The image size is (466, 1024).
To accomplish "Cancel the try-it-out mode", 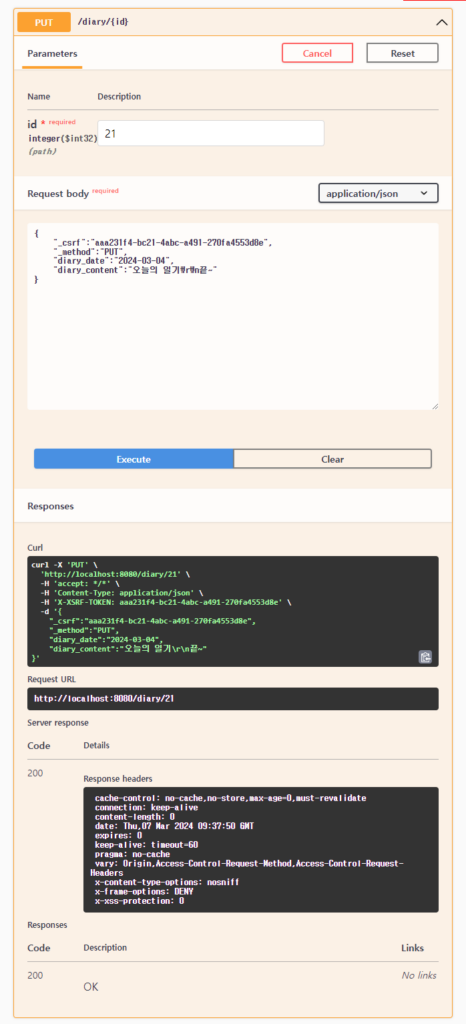I will coord(317,53).
